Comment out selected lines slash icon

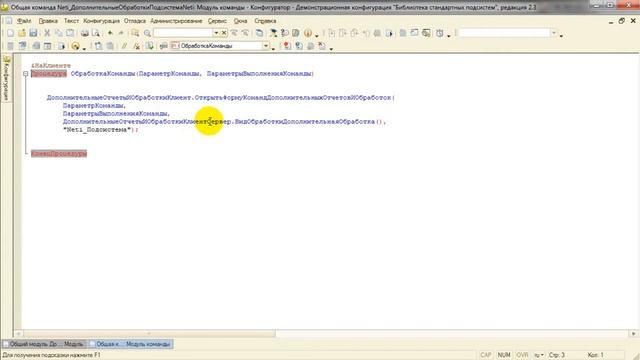(124, 46)
